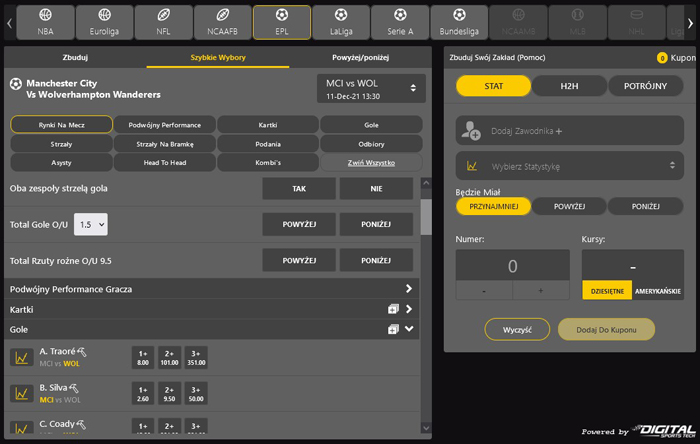Click the Kupon coin counter icon
The height and width of the screenshot is (444, 700).
pyautogui.click(x=662, y=58)
